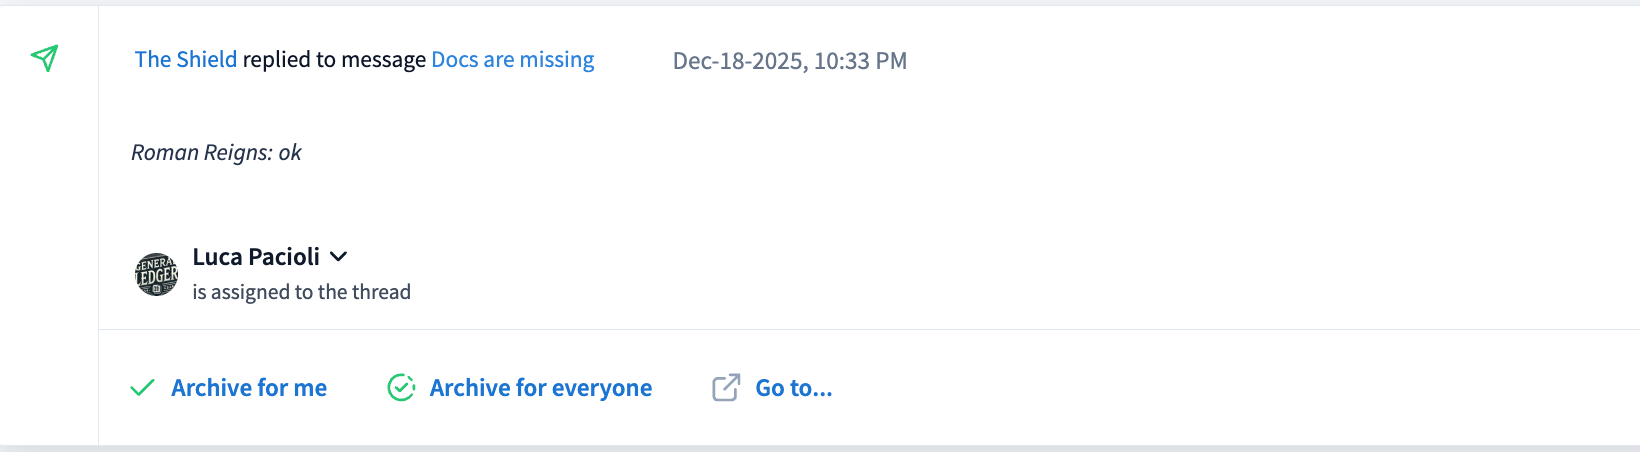This screenshot has width=1640, height=452.
Task: Click empty space right of Luca Pacioli's row
Action: coord(1000,274)
